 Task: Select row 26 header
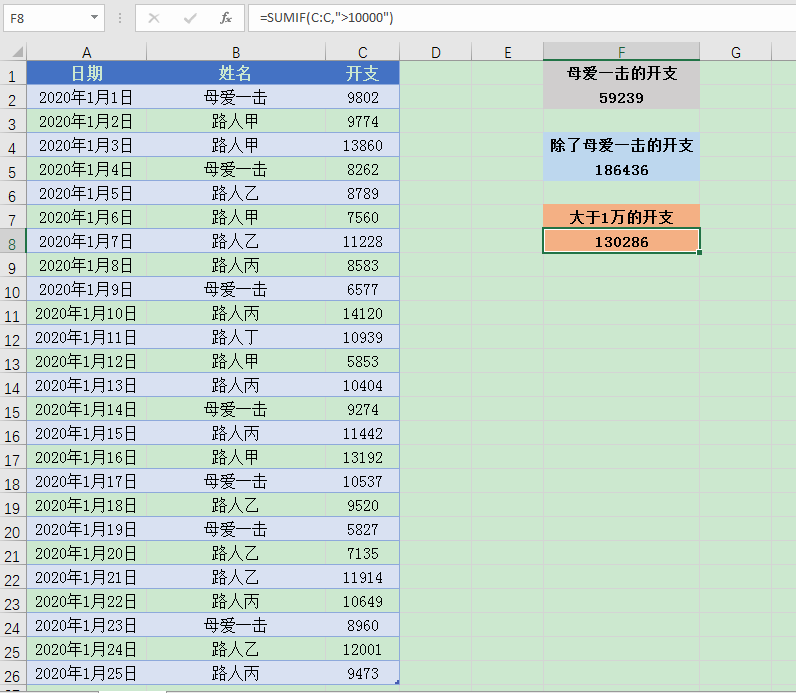point(13,674)
